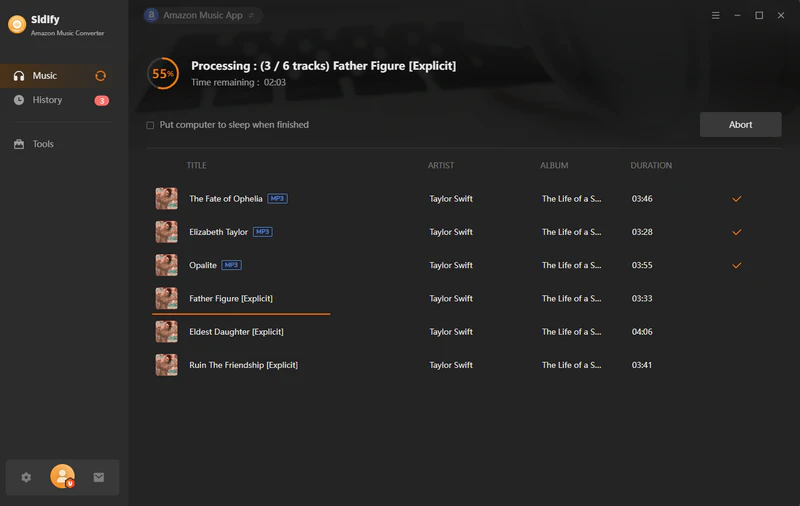Click MP3 badge on Elizabeth Taylor
The image size is (800, 506).
263,232
